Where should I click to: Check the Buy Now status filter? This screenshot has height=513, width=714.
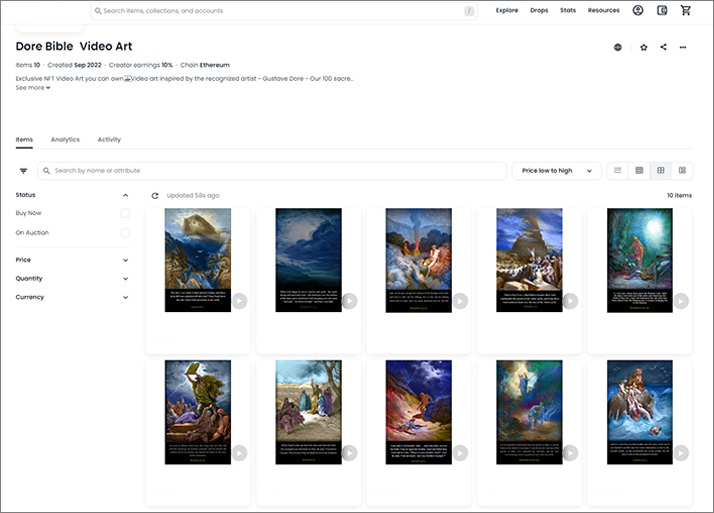point(125,213)
